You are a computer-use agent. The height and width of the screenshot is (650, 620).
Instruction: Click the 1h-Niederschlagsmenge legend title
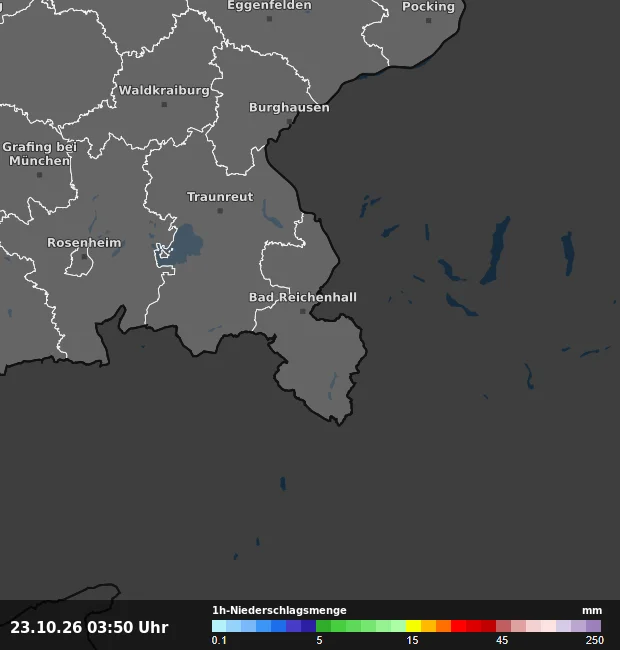(x=279, y=610)
